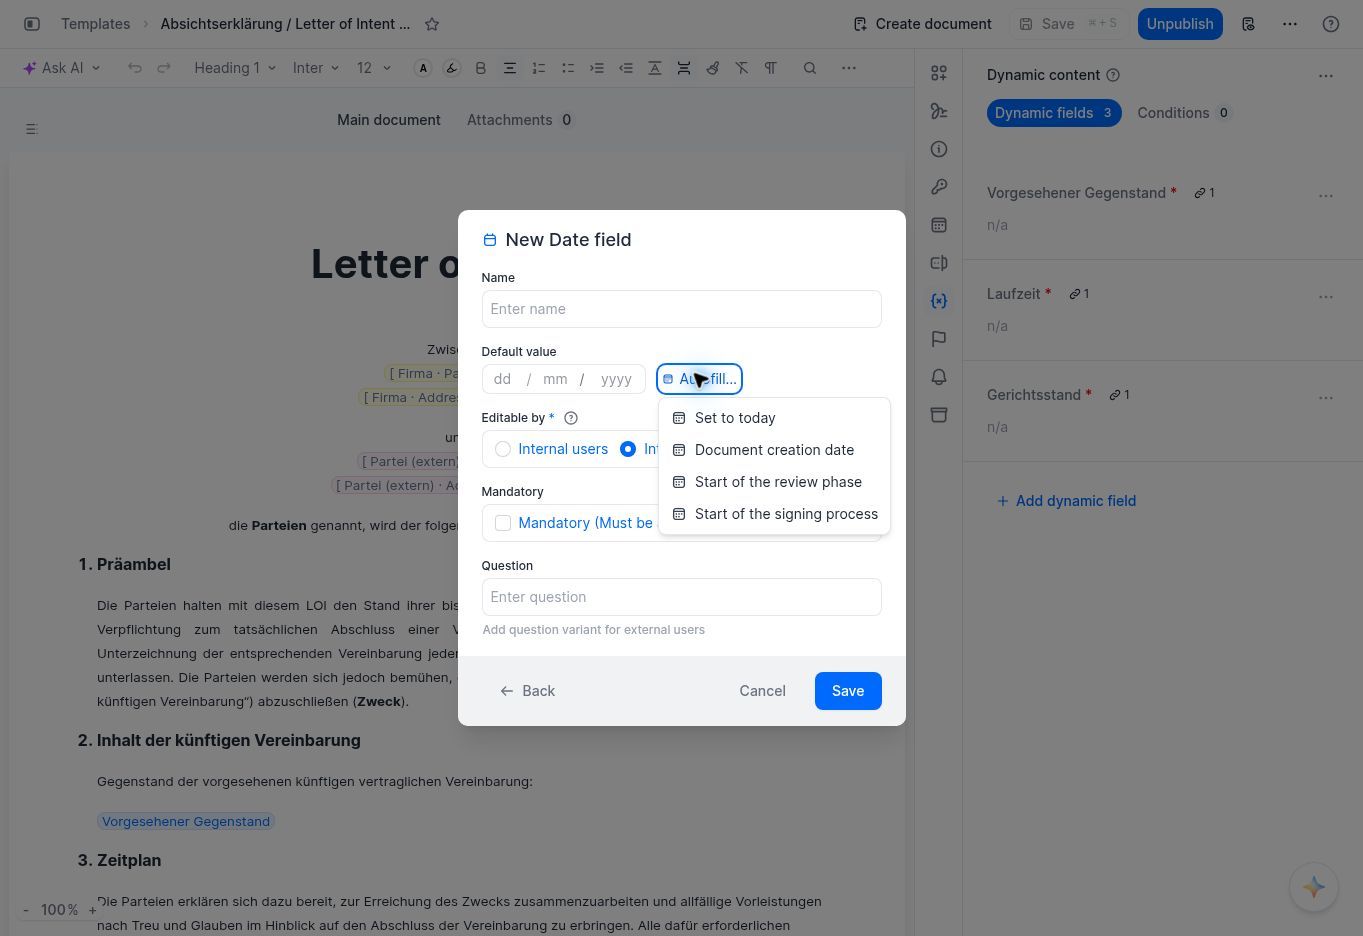Open the key icon in sidebar
The width and height of the screenshot is (1363, 936).
[939, 187]
